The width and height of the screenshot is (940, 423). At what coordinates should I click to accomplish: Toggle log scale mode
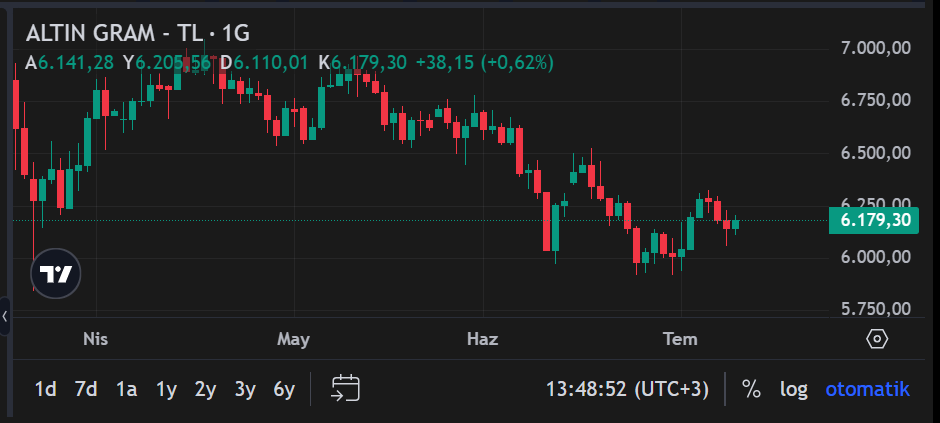point(793,389)
